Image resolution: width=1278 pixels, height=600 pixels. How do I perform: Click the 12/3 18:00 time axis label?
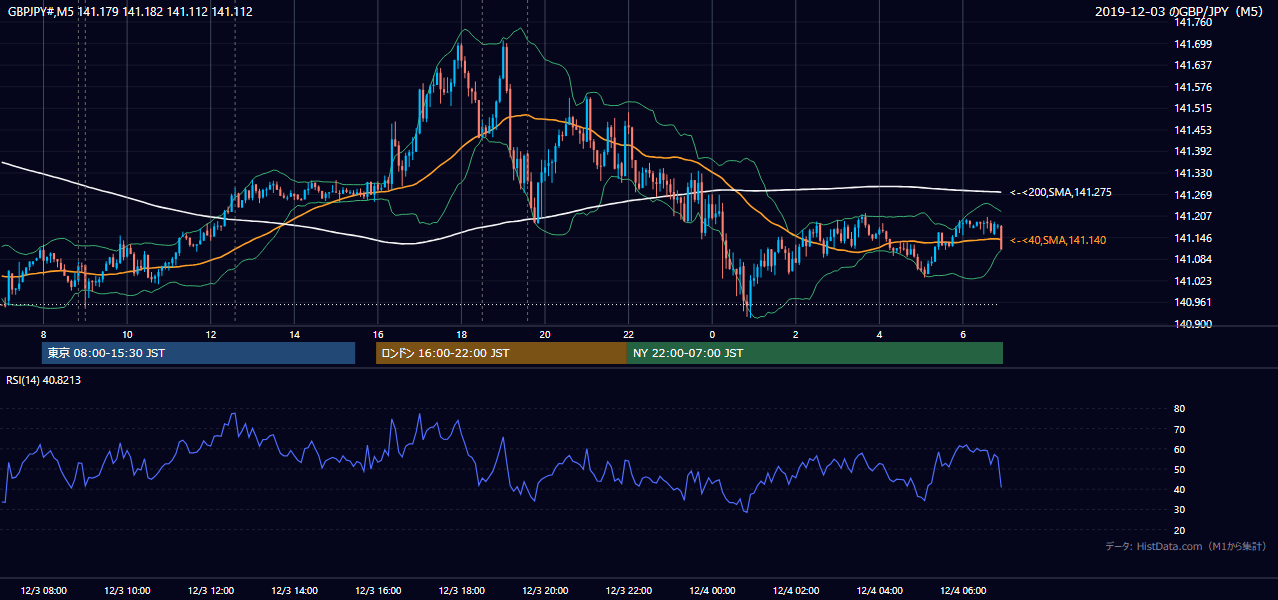point(461,591)
